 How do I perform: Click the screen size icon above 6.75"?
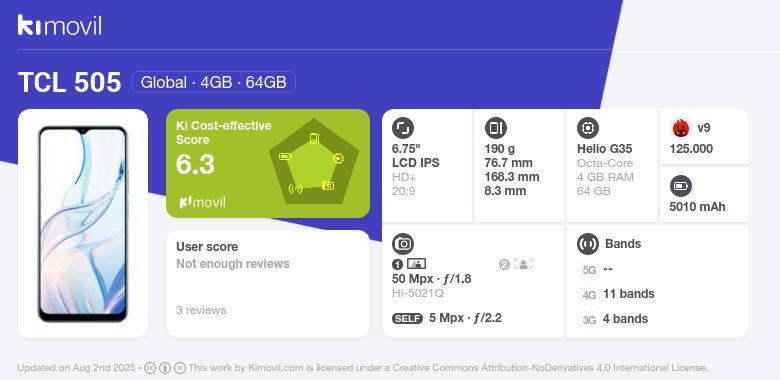[x=403, y=128]
